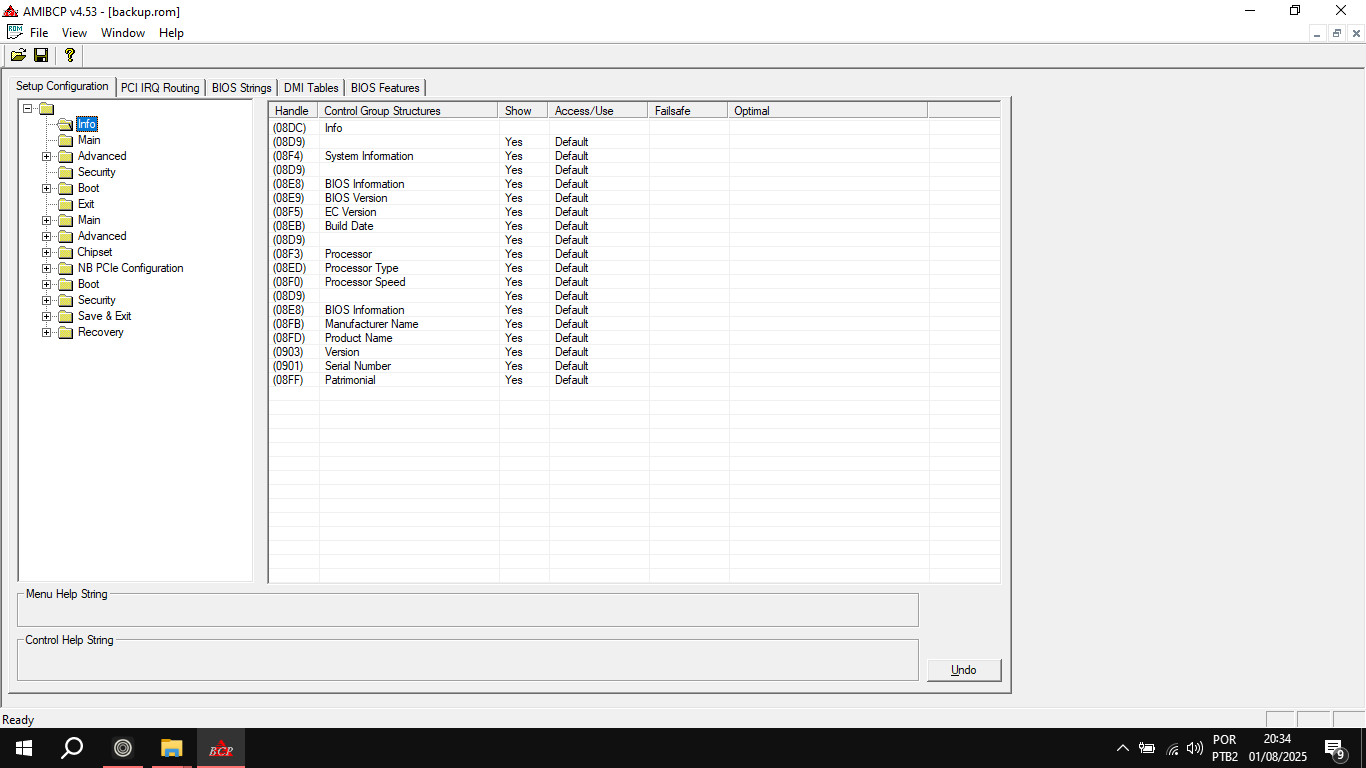
Task: Click the Chipset folder icon
Action: coord(65,252)
